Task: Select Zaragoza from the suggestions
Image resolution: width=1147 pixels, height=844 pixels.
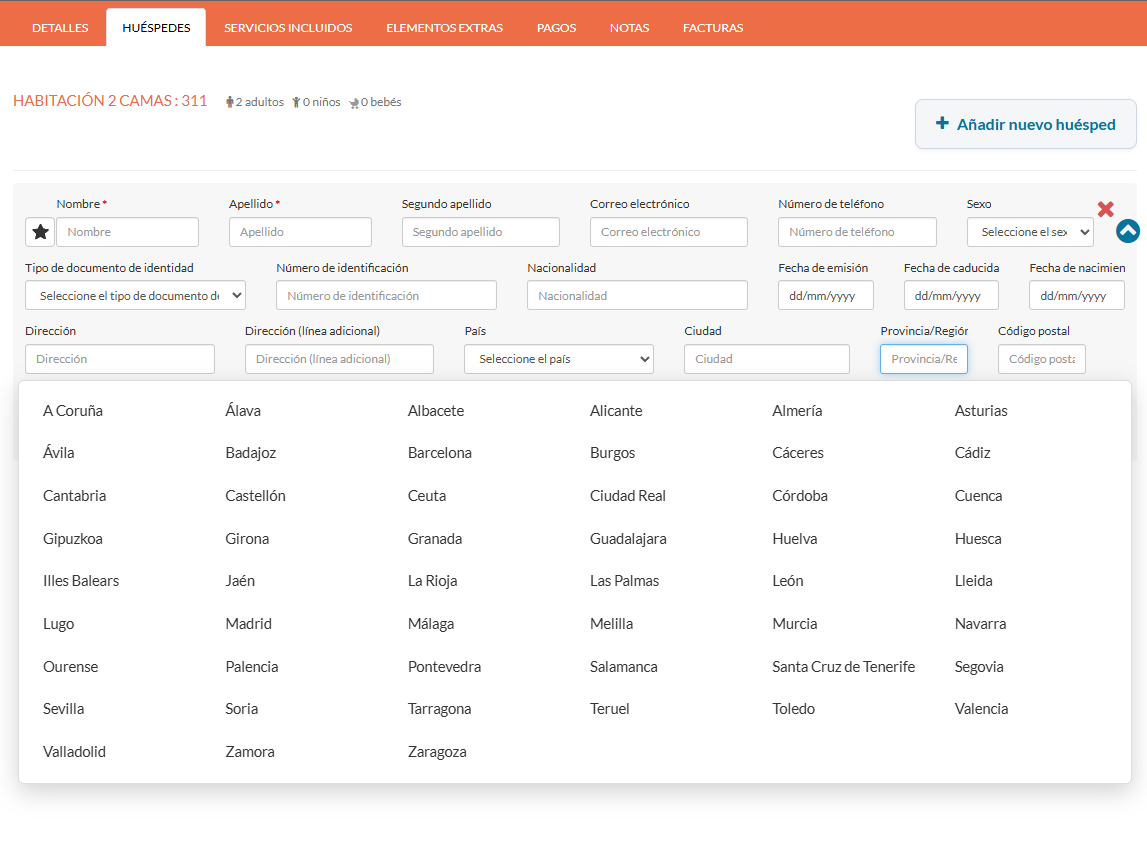Action: [437, 752]
